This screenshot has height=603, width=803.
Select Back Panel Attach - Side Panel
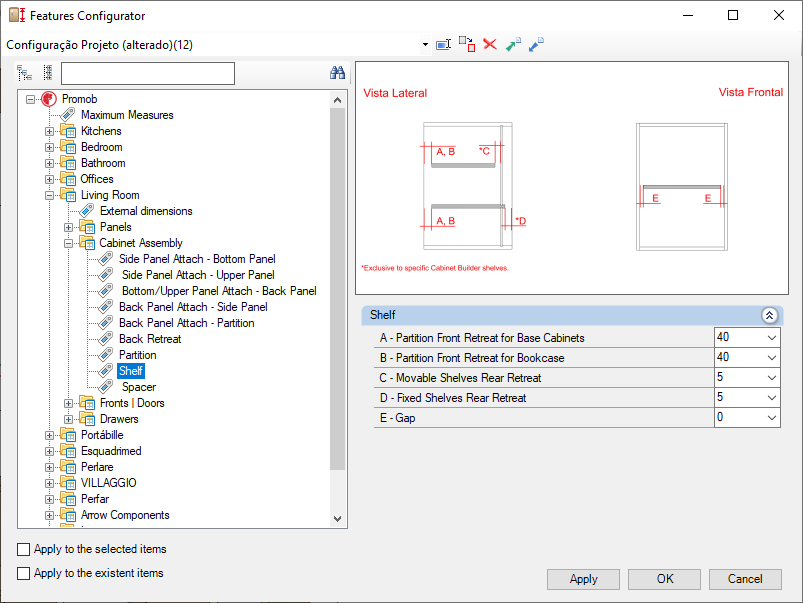click(193, 307)
